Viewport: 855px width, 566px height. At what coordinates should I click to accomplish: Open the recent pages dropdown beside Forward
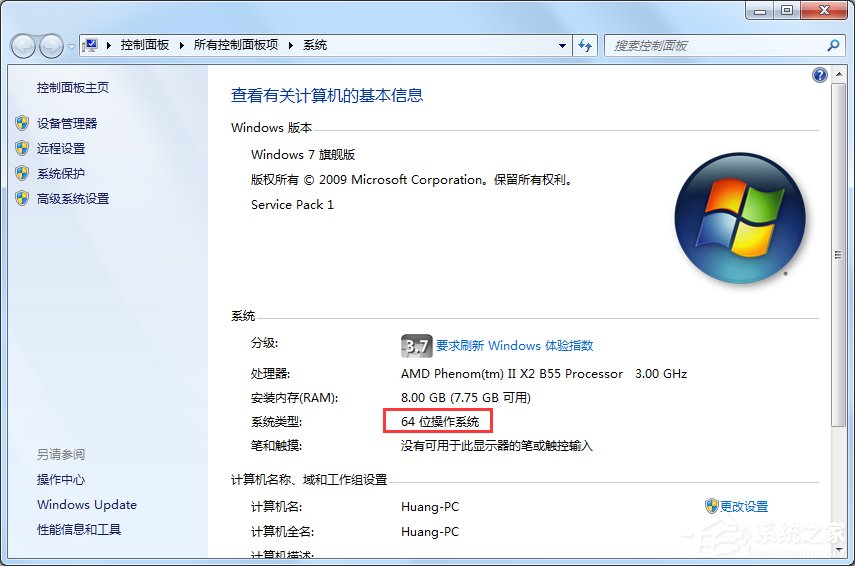pos(71,47)
